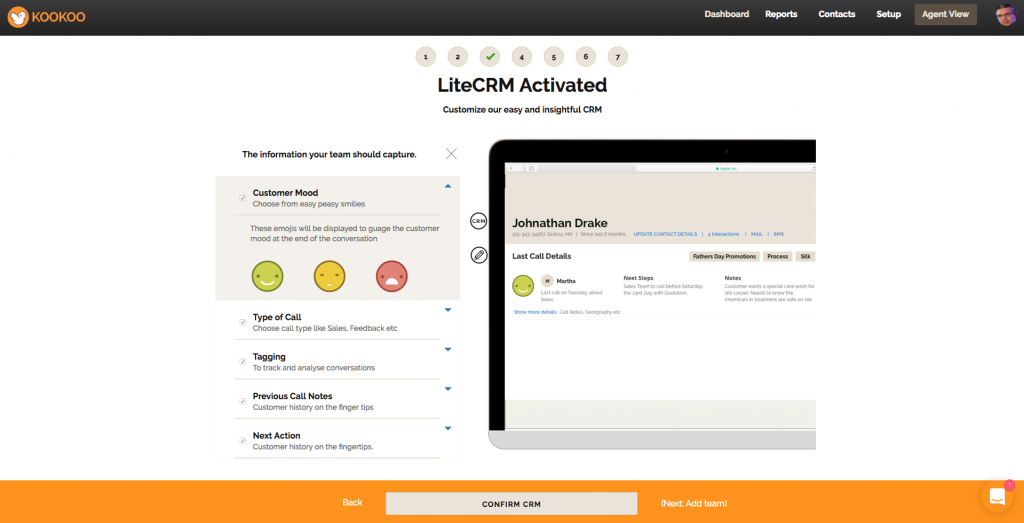The image size is (1024, 523).
Task: Go to step 6
Action: [x=586, y=57]
